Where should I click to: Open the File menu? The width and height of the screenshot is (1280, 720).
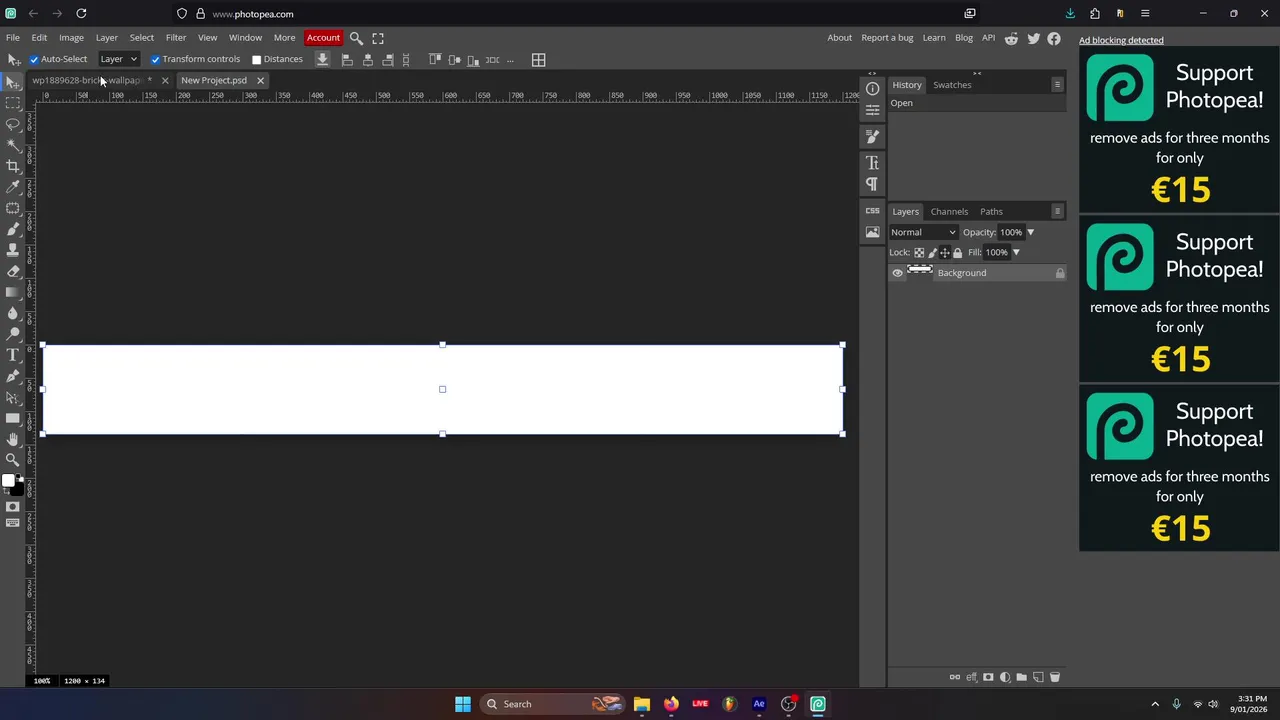(x=13, y=38)
